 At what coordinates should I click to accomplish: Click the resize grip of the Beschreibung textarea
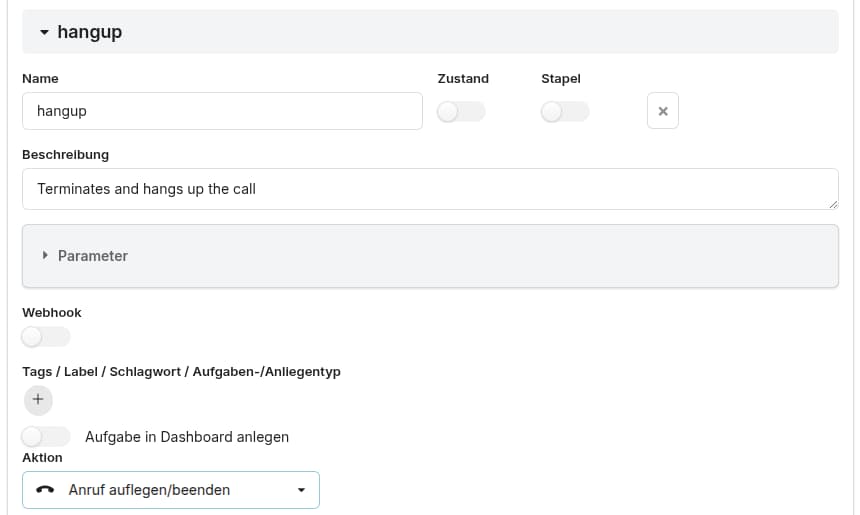click(832, 203)
